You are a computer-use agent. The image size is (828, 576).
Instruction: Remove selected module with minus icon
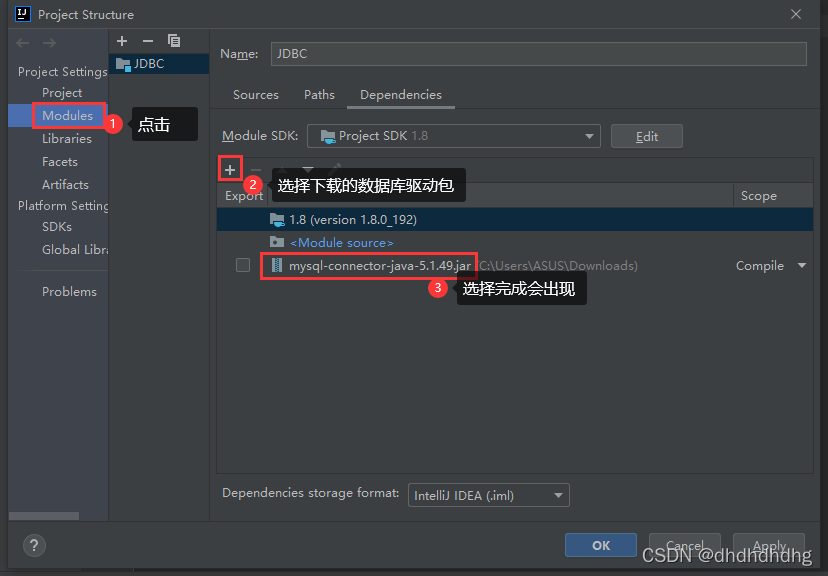point(148,41)
